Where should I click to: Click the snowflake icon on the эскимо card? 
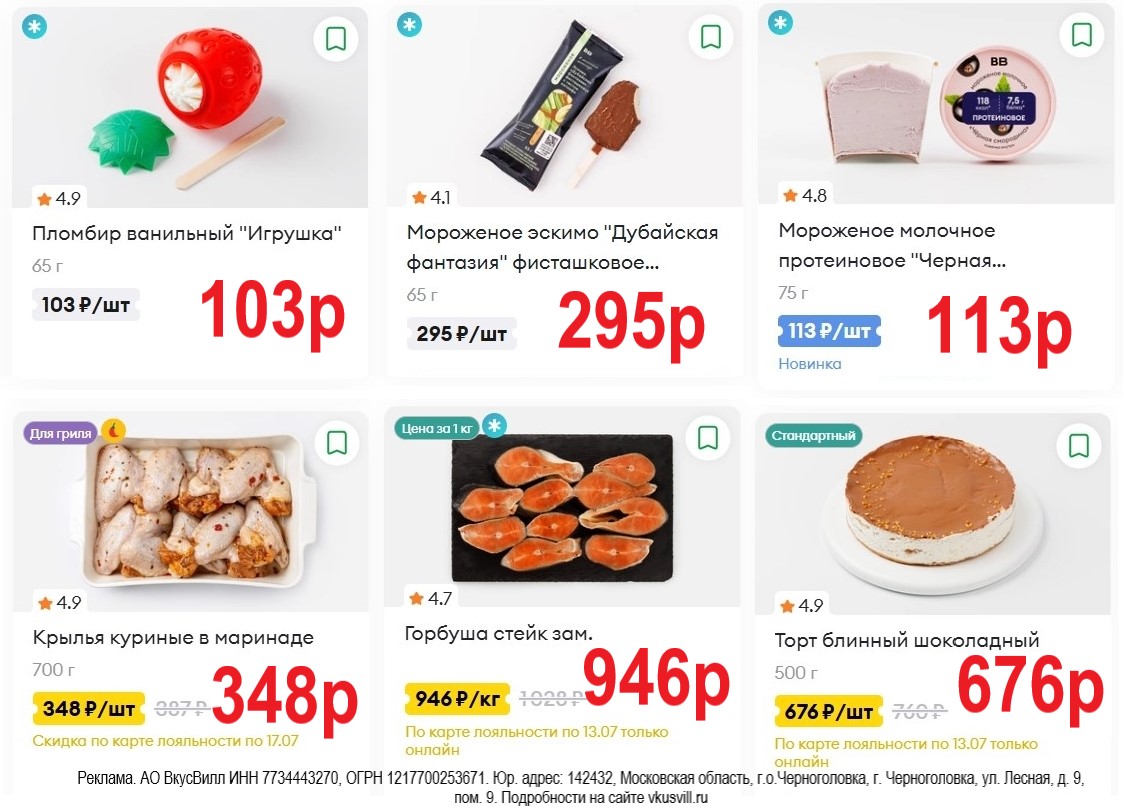[x=409, y=25]
